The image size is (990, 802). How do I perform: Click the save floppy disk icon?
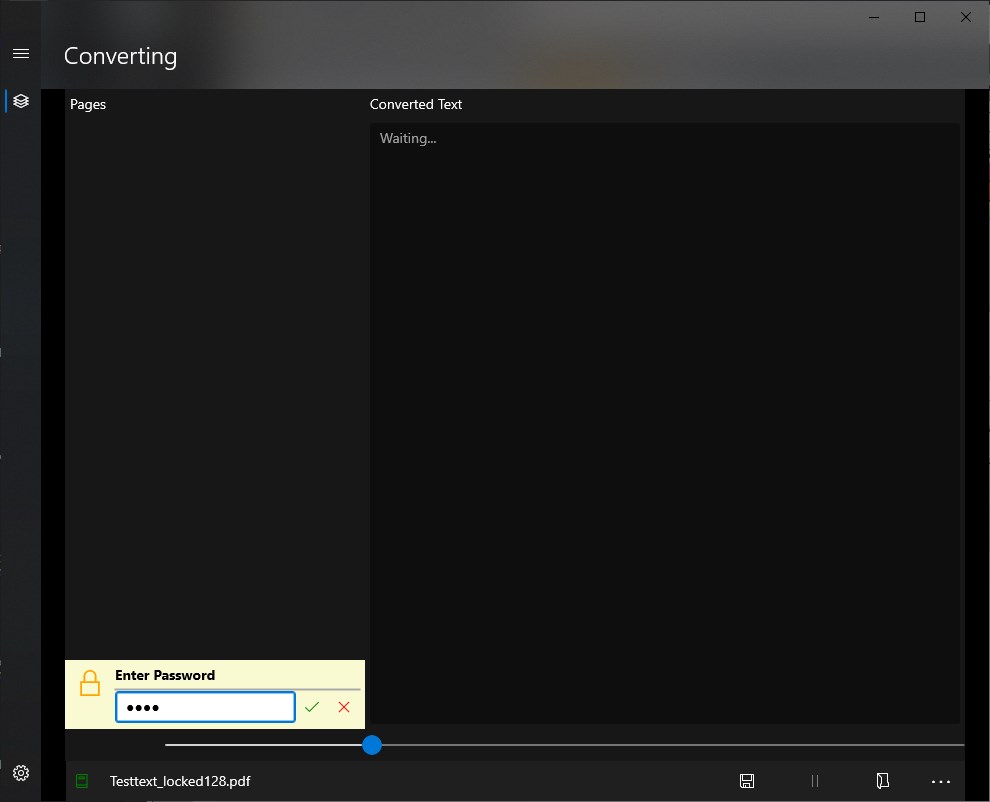pos(747,781)
